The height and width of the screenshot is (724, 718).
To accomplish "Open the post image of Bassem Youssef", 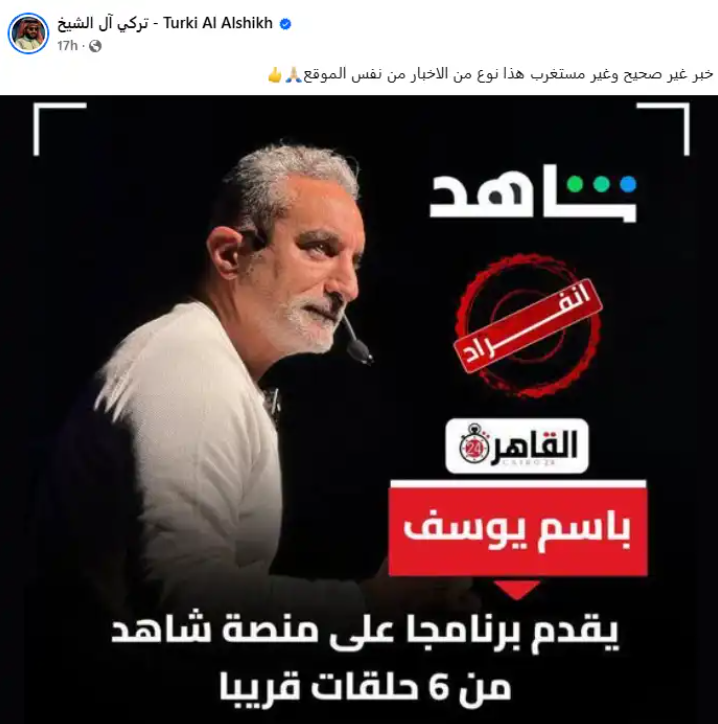I will point(359,410).
